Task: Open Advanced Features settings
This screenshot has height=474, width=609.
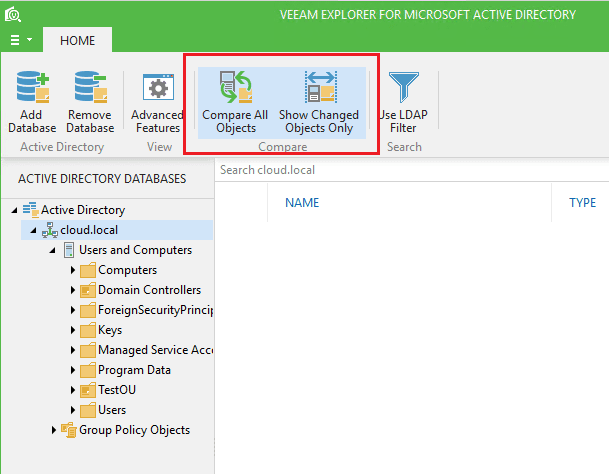Action: point(157,89)
